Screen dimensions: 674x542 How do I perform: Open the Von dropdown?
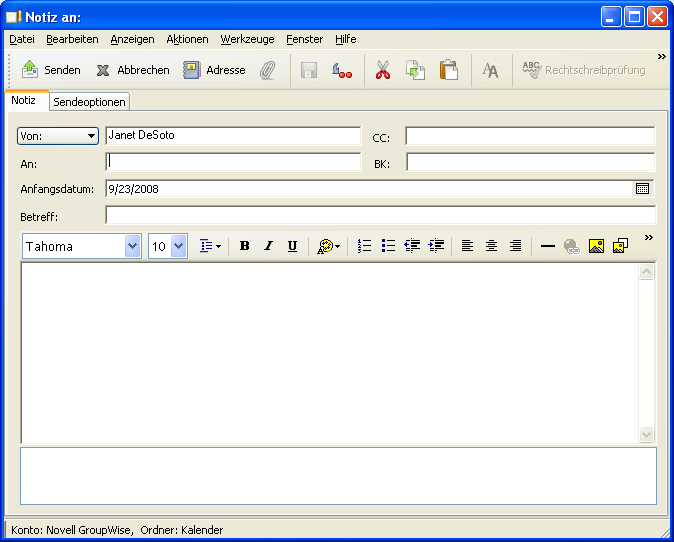58,136
